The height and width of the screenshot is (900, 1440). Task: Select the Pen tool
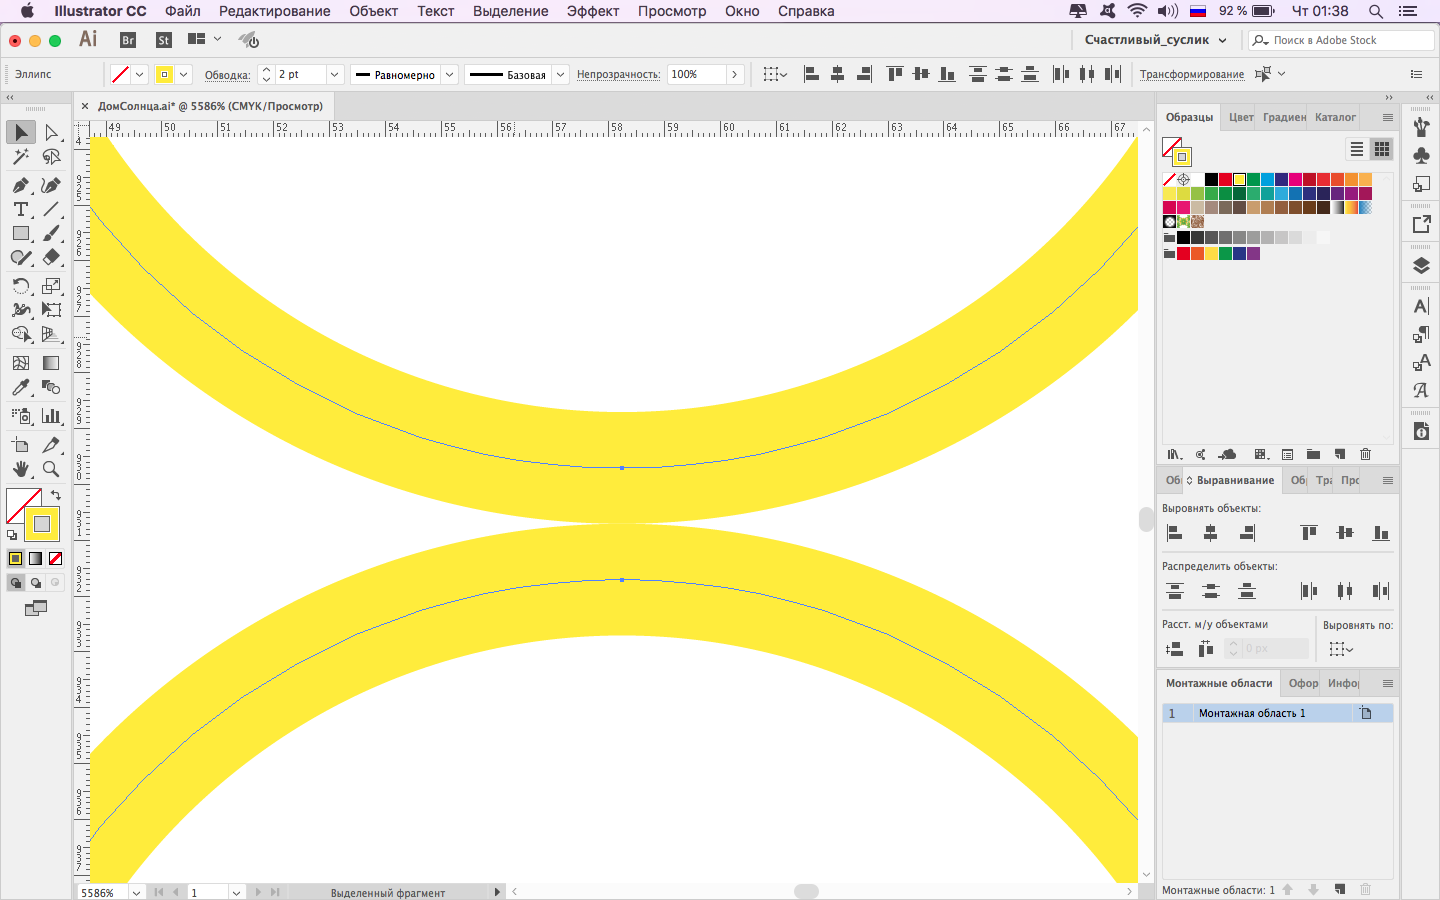pos(20,185)
